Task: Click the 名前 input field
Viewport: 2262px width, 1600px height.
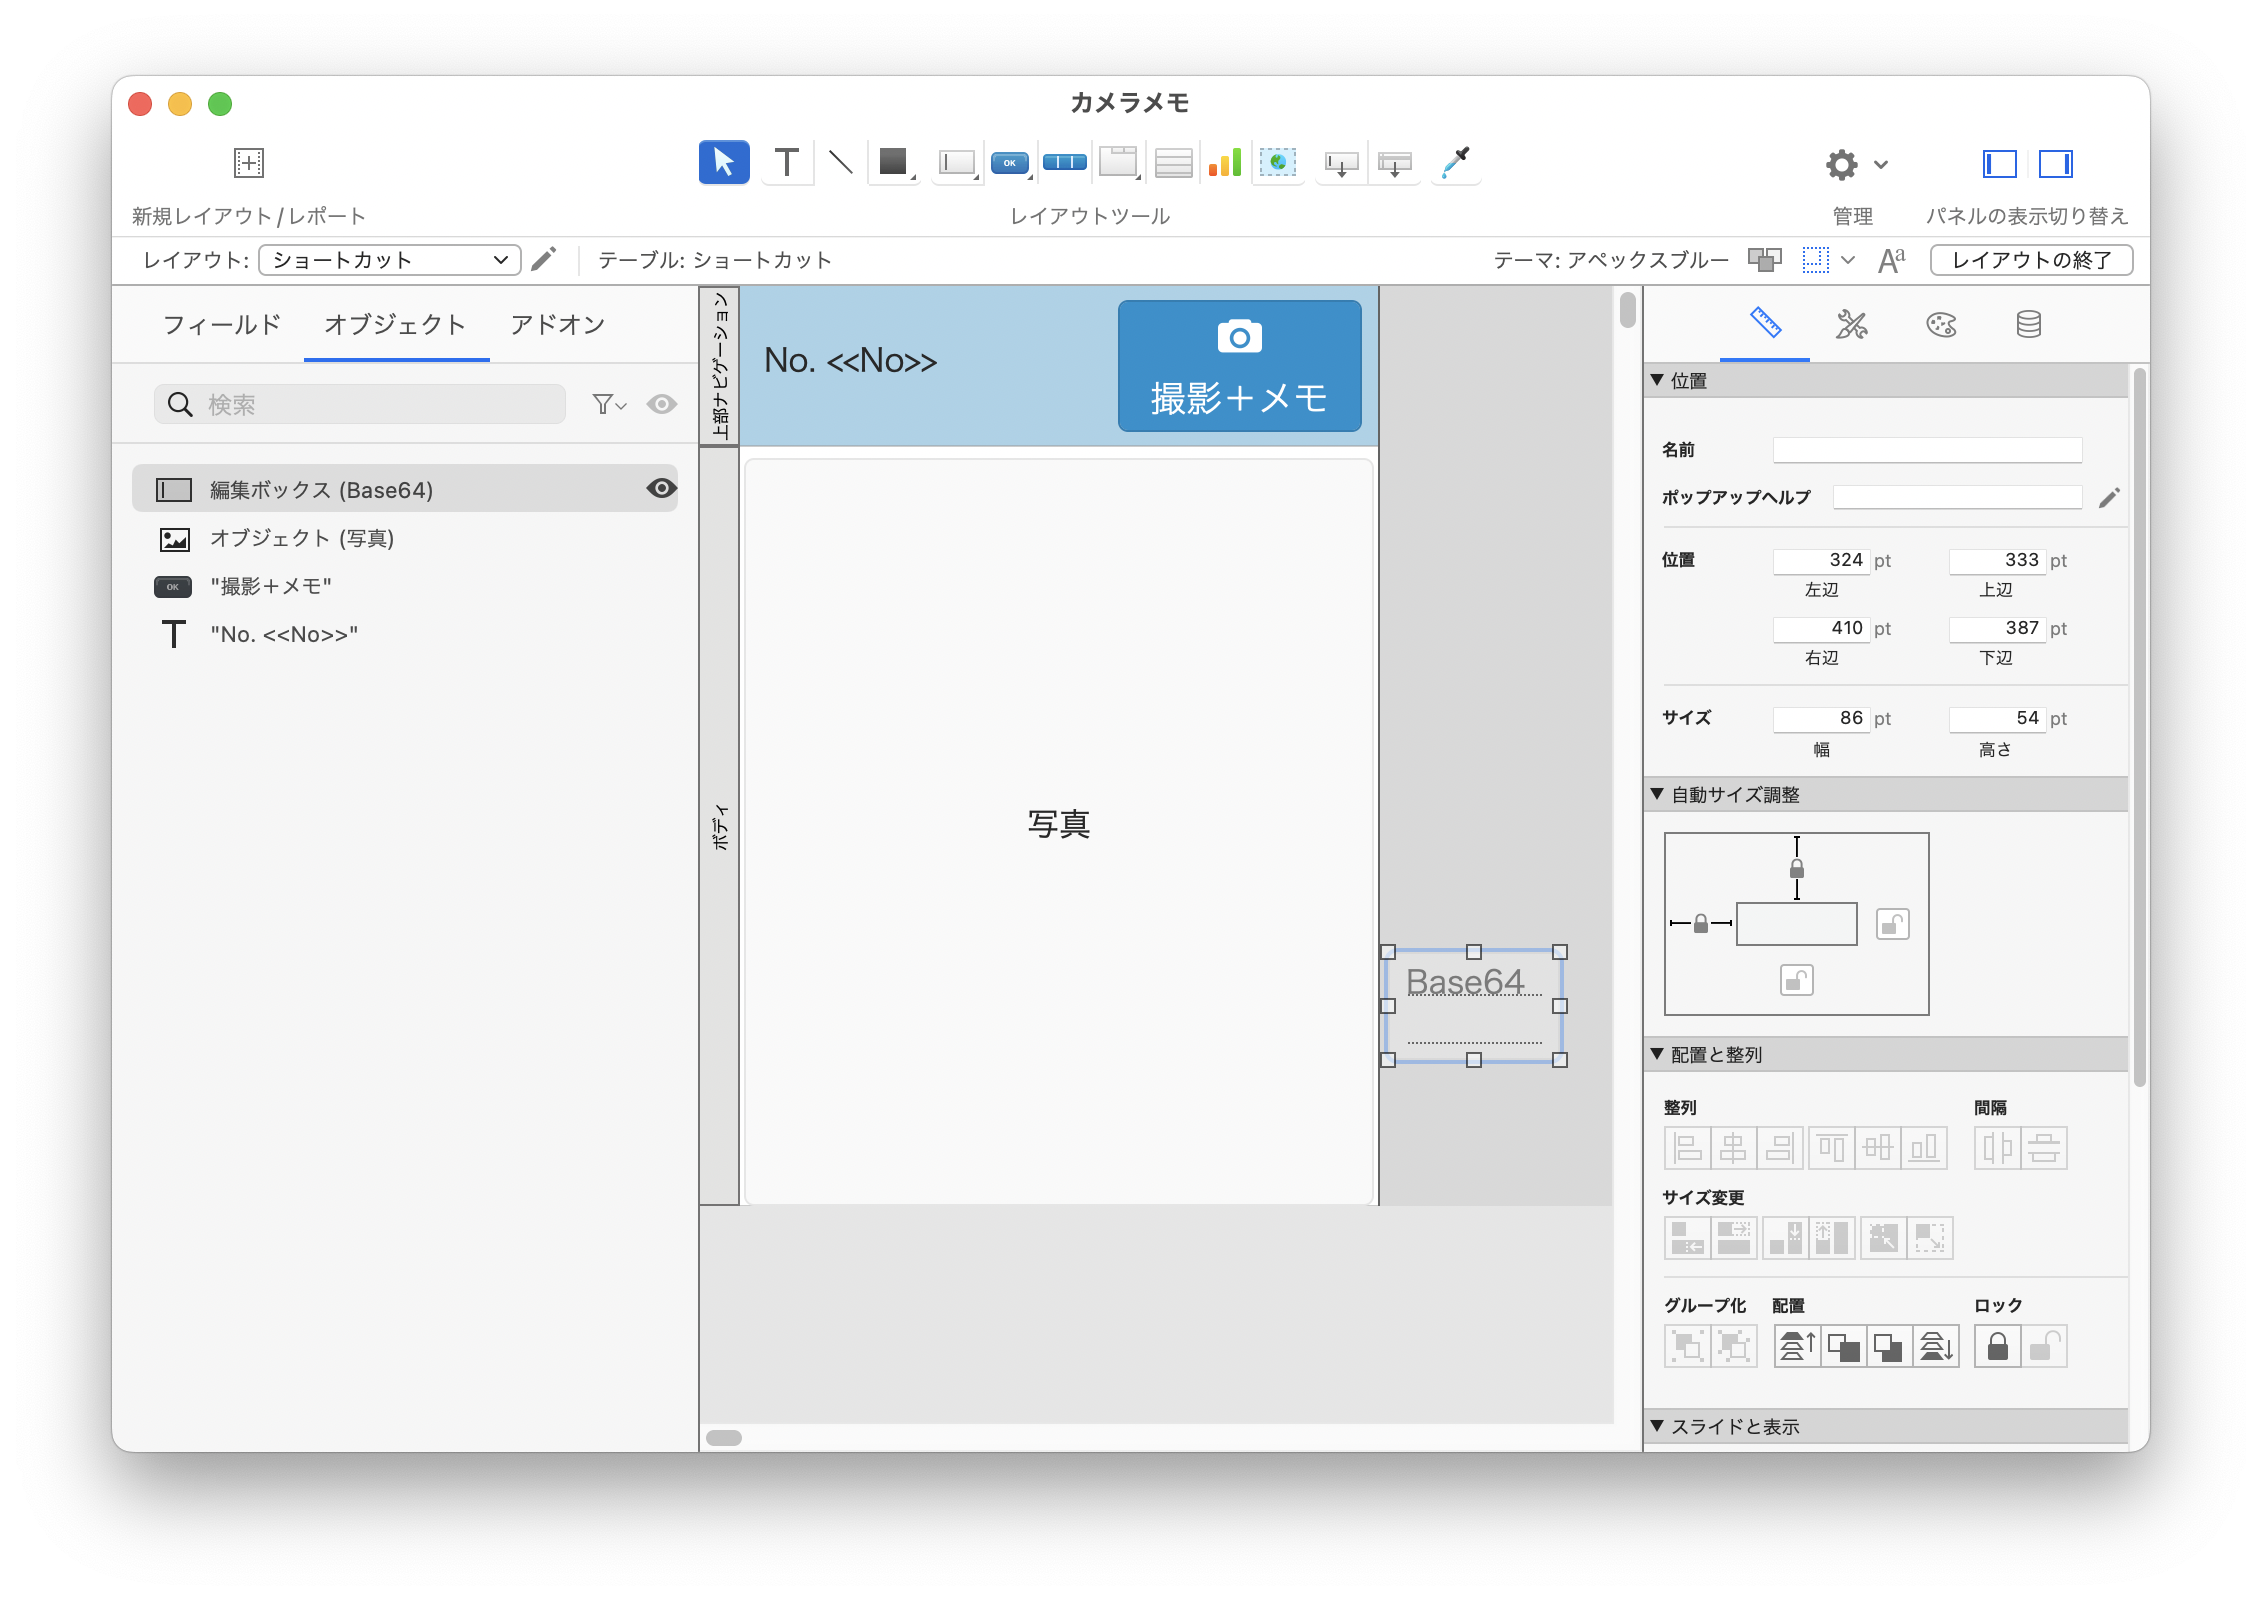Action: click(x=1927, y=450)
